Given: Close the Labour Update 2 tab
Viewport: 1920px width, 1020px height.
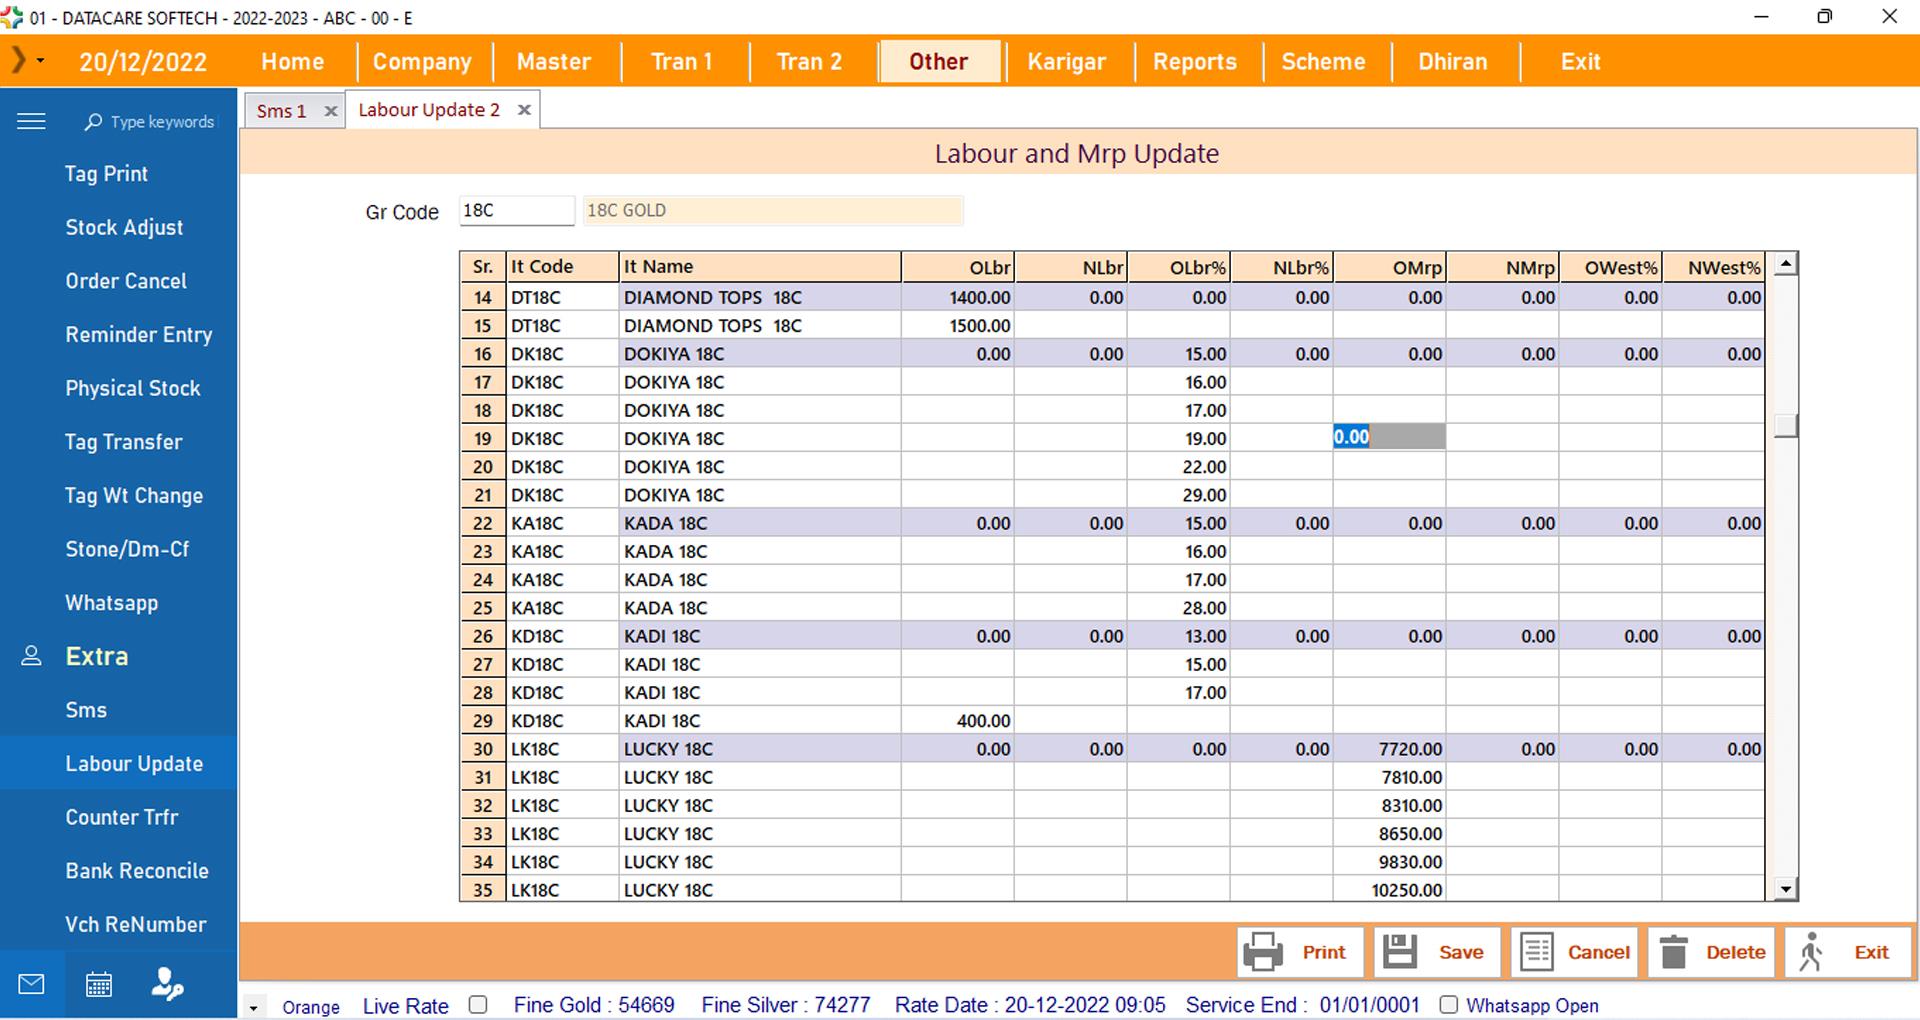Looking at the screenshot, I should 524,110.
